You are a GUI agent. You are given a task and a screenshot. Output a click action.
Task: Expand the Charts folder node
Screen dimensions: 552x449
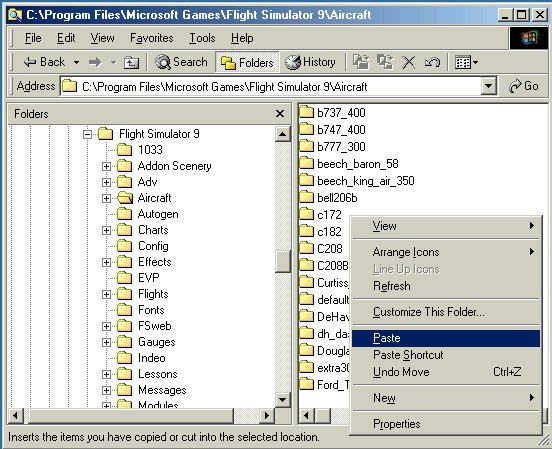[106, 230]
